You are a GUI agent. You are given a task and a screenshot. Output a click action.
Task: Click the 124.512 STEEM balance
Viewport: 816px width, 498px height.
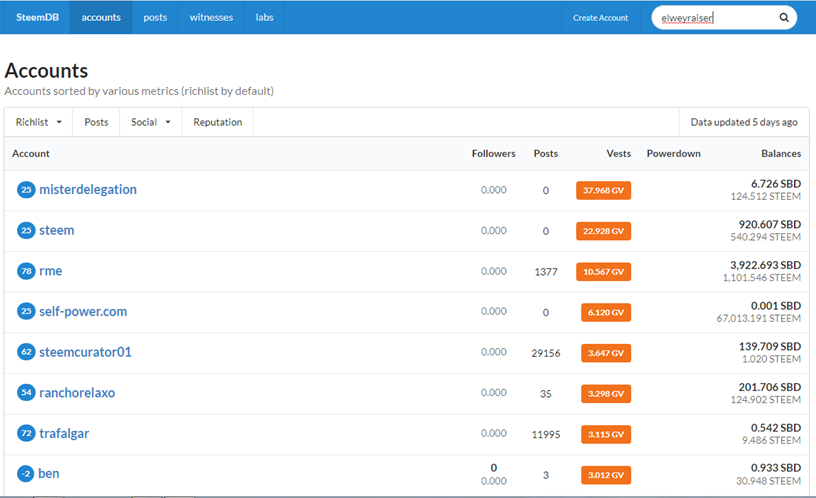(x=766, y=196)
